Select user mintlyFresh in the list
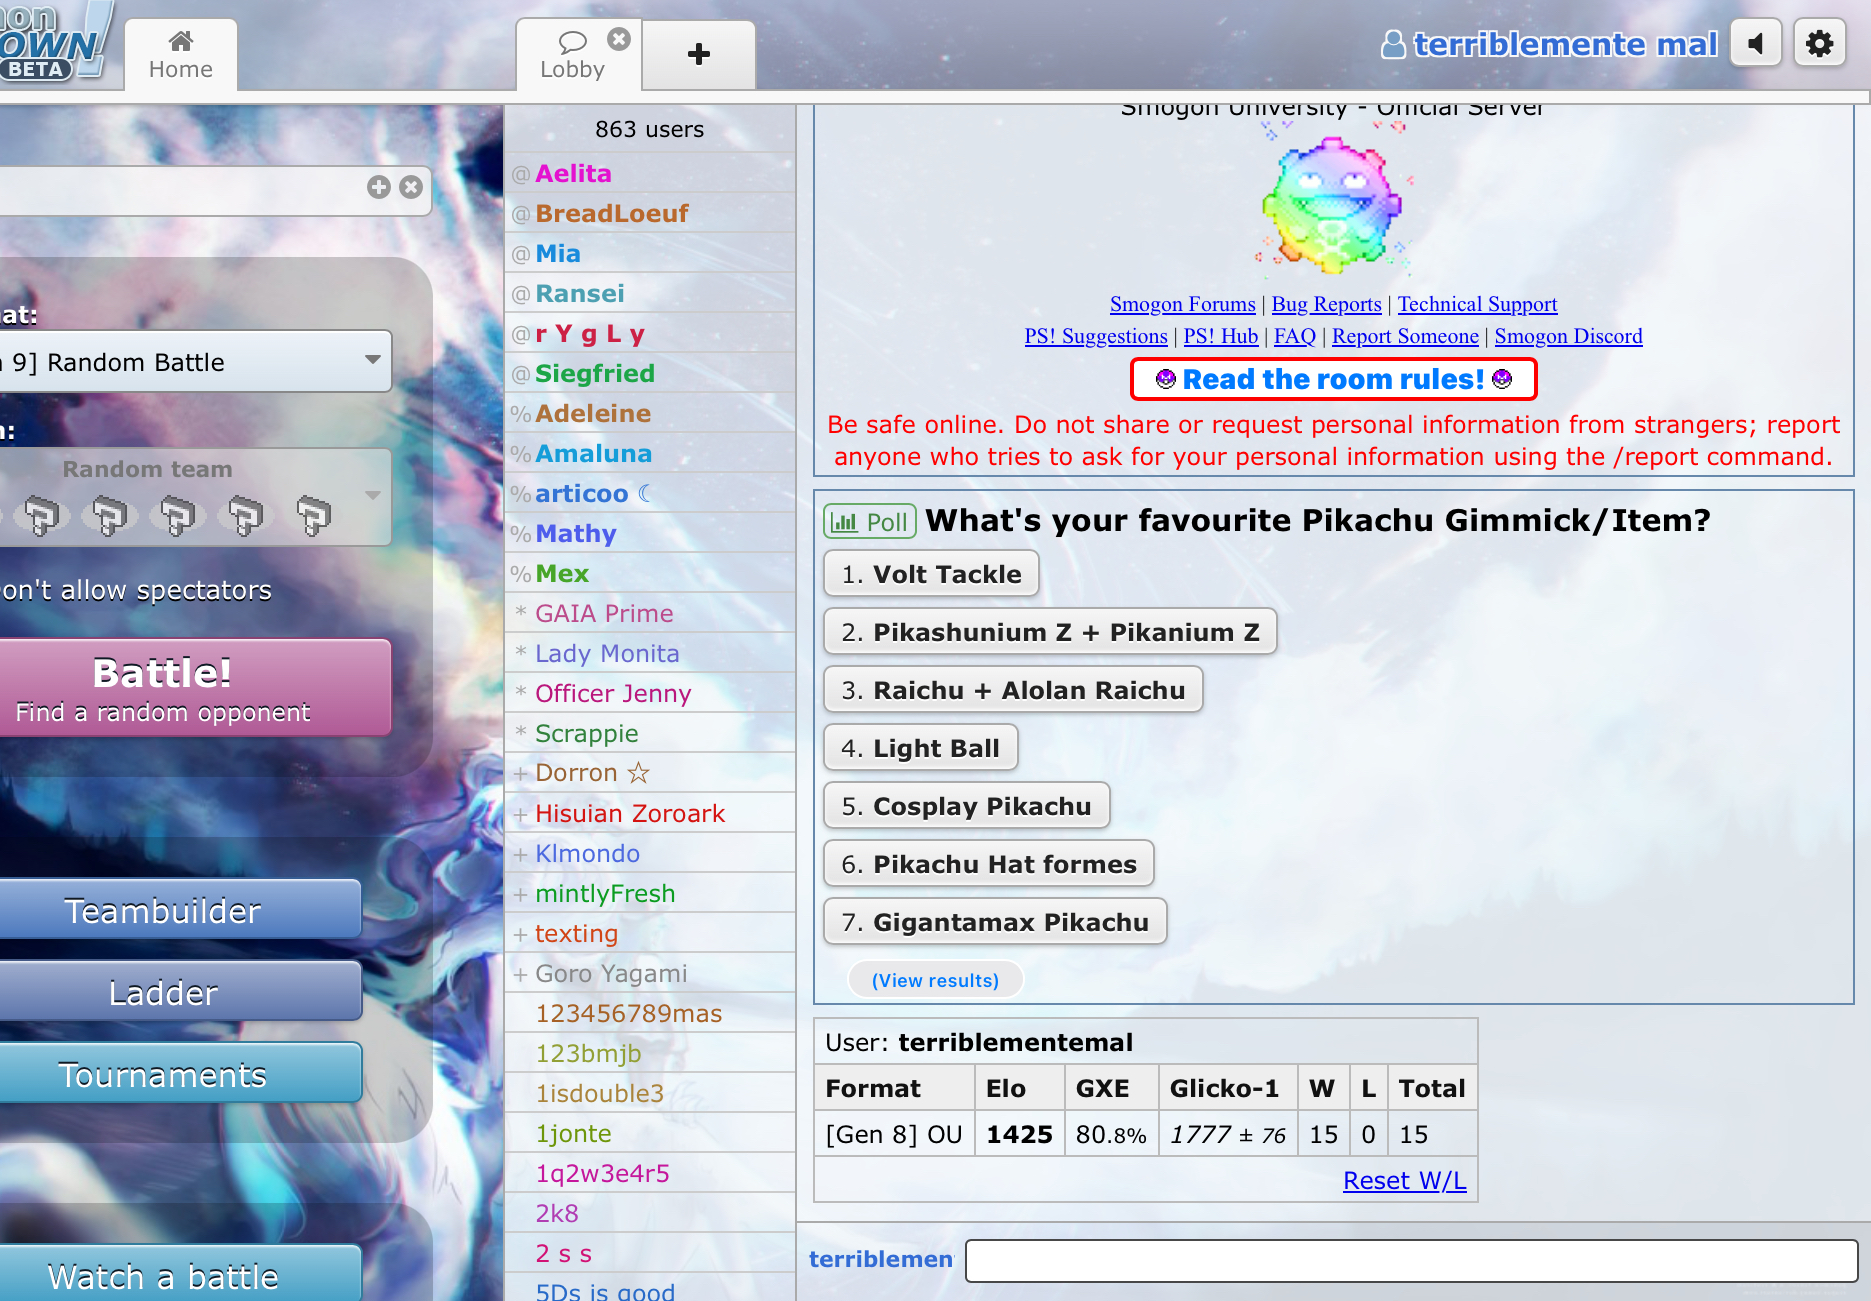 pyautogui.click(x=650, y=893)
